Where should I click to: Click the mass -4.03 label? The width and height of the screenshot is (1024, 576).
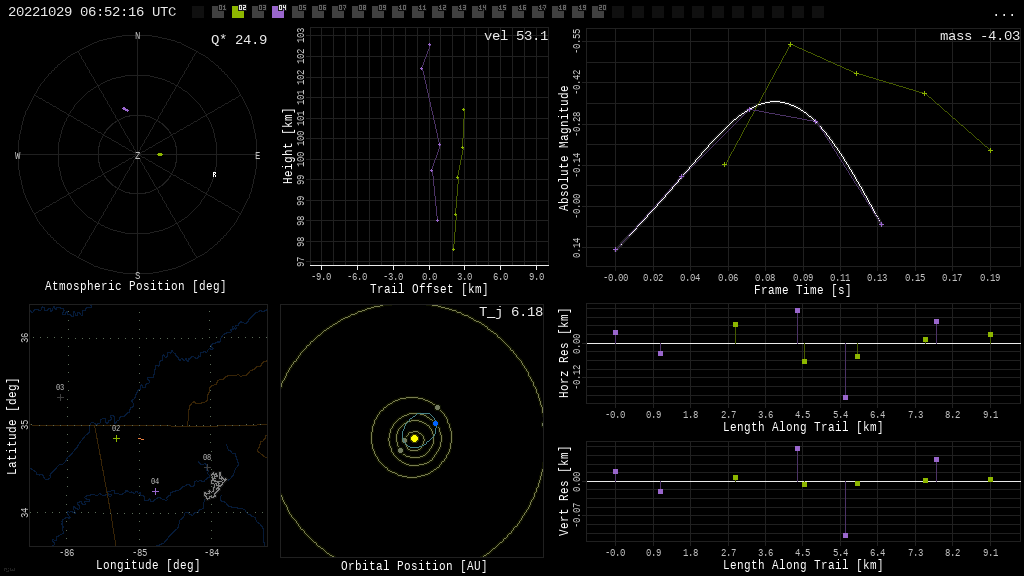(x=979, y=37)
